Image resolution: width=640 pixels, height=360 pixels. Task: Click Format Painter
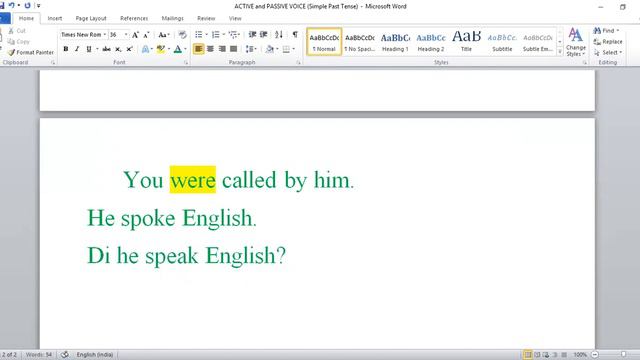31,52
